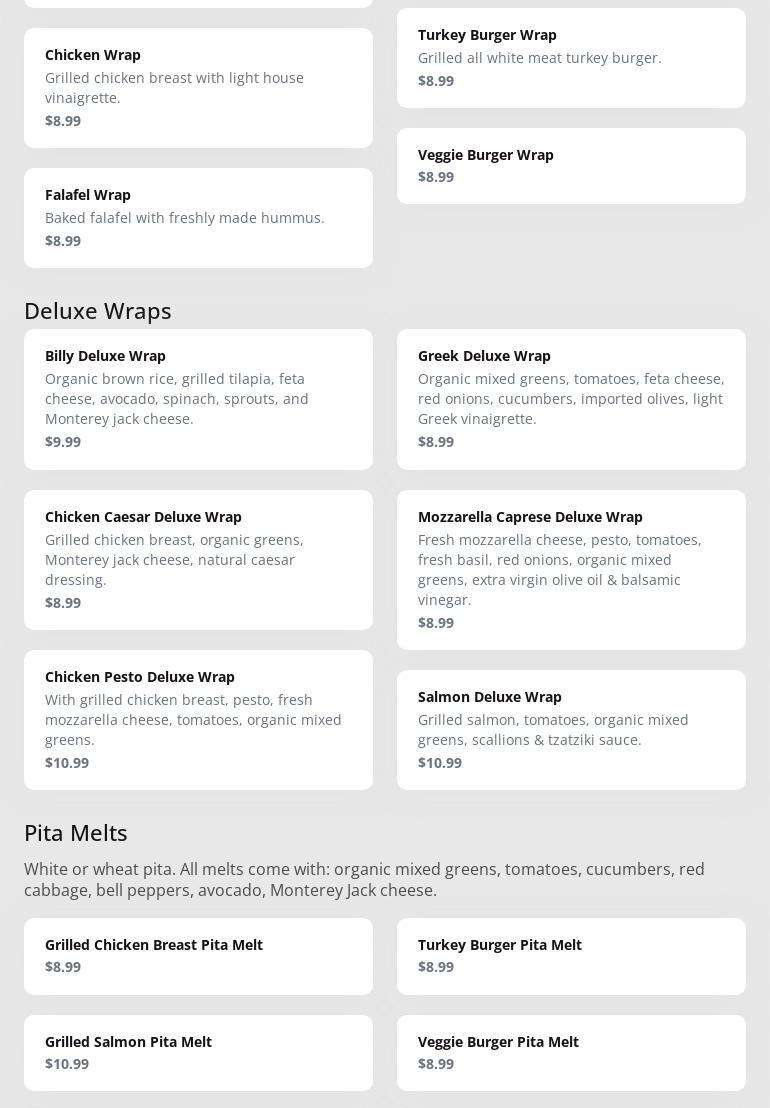This screenshot has width=770, height=1108.
Task: Select the Salmon Deluxe Wrap card
Action: tap(571, 730)
